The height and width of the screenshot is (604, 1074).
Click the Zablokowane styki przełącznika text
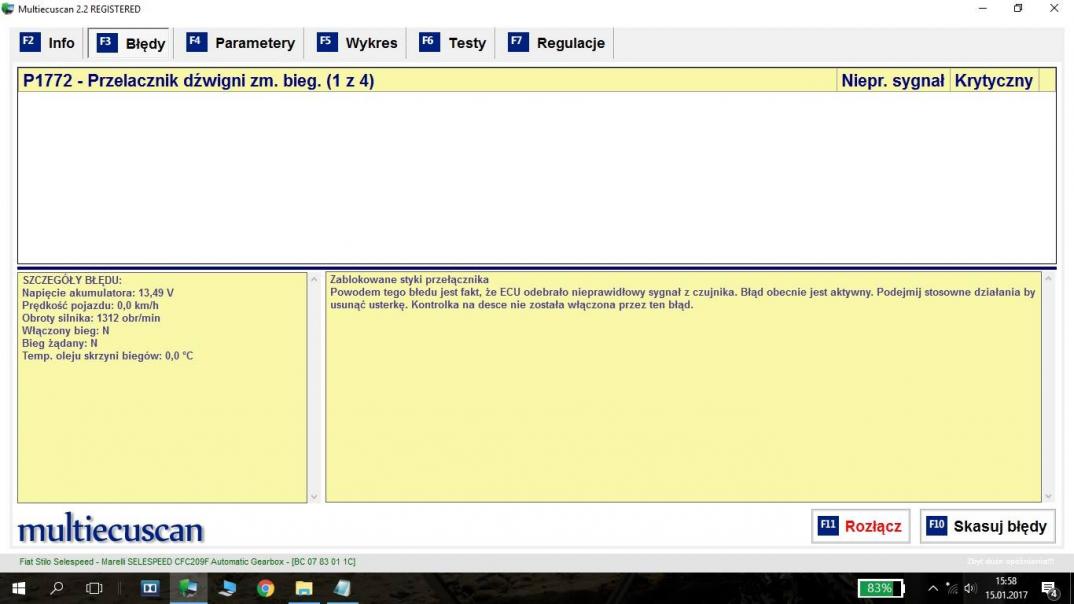coord(410,279)
